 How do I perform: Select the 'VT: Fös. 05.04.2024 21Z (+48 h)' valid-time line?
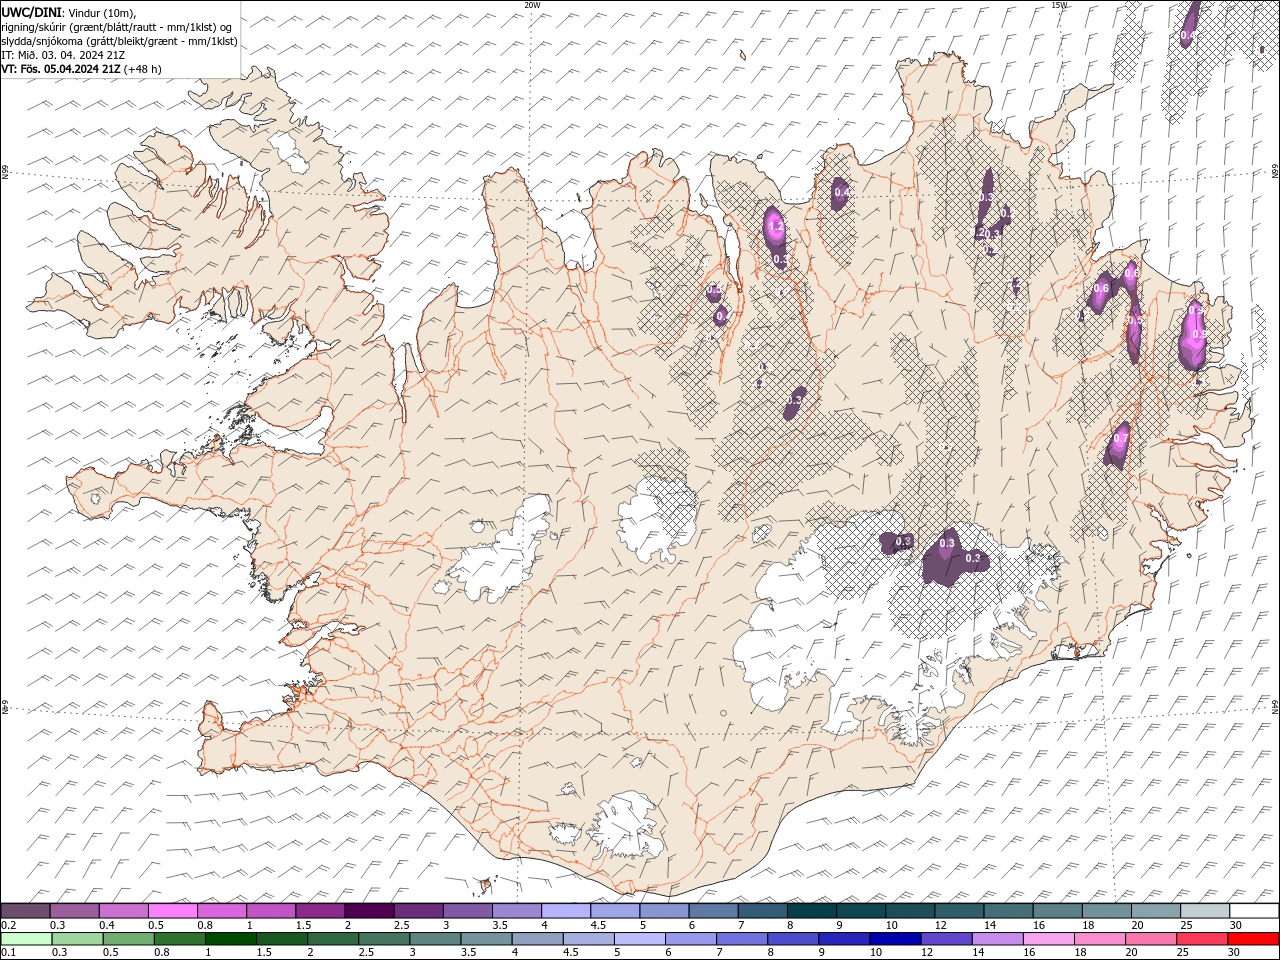tap(82, 69)
